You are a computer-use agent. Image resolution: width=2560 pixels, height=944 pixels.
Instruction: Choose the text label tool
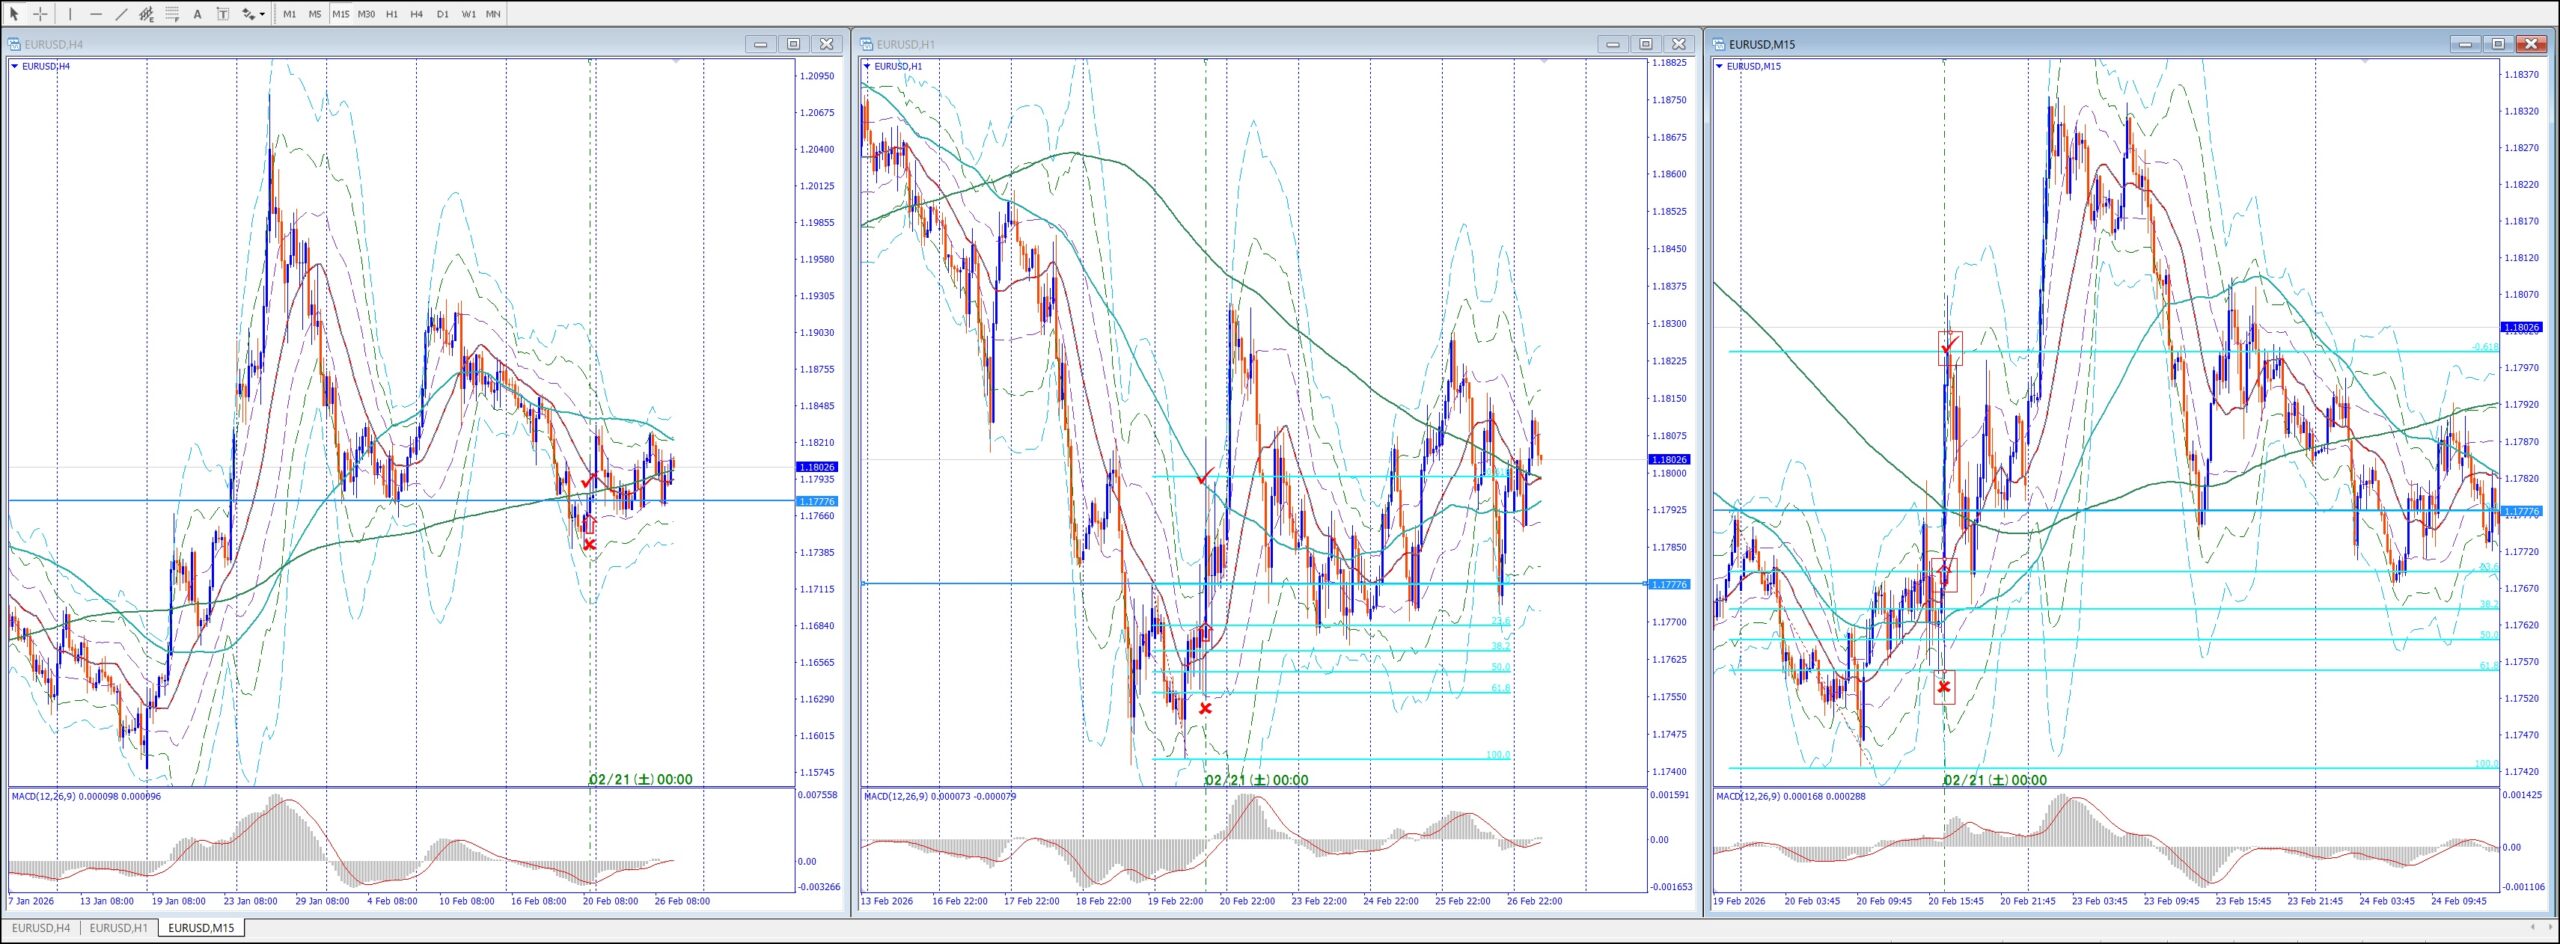(x=222, y=14)
